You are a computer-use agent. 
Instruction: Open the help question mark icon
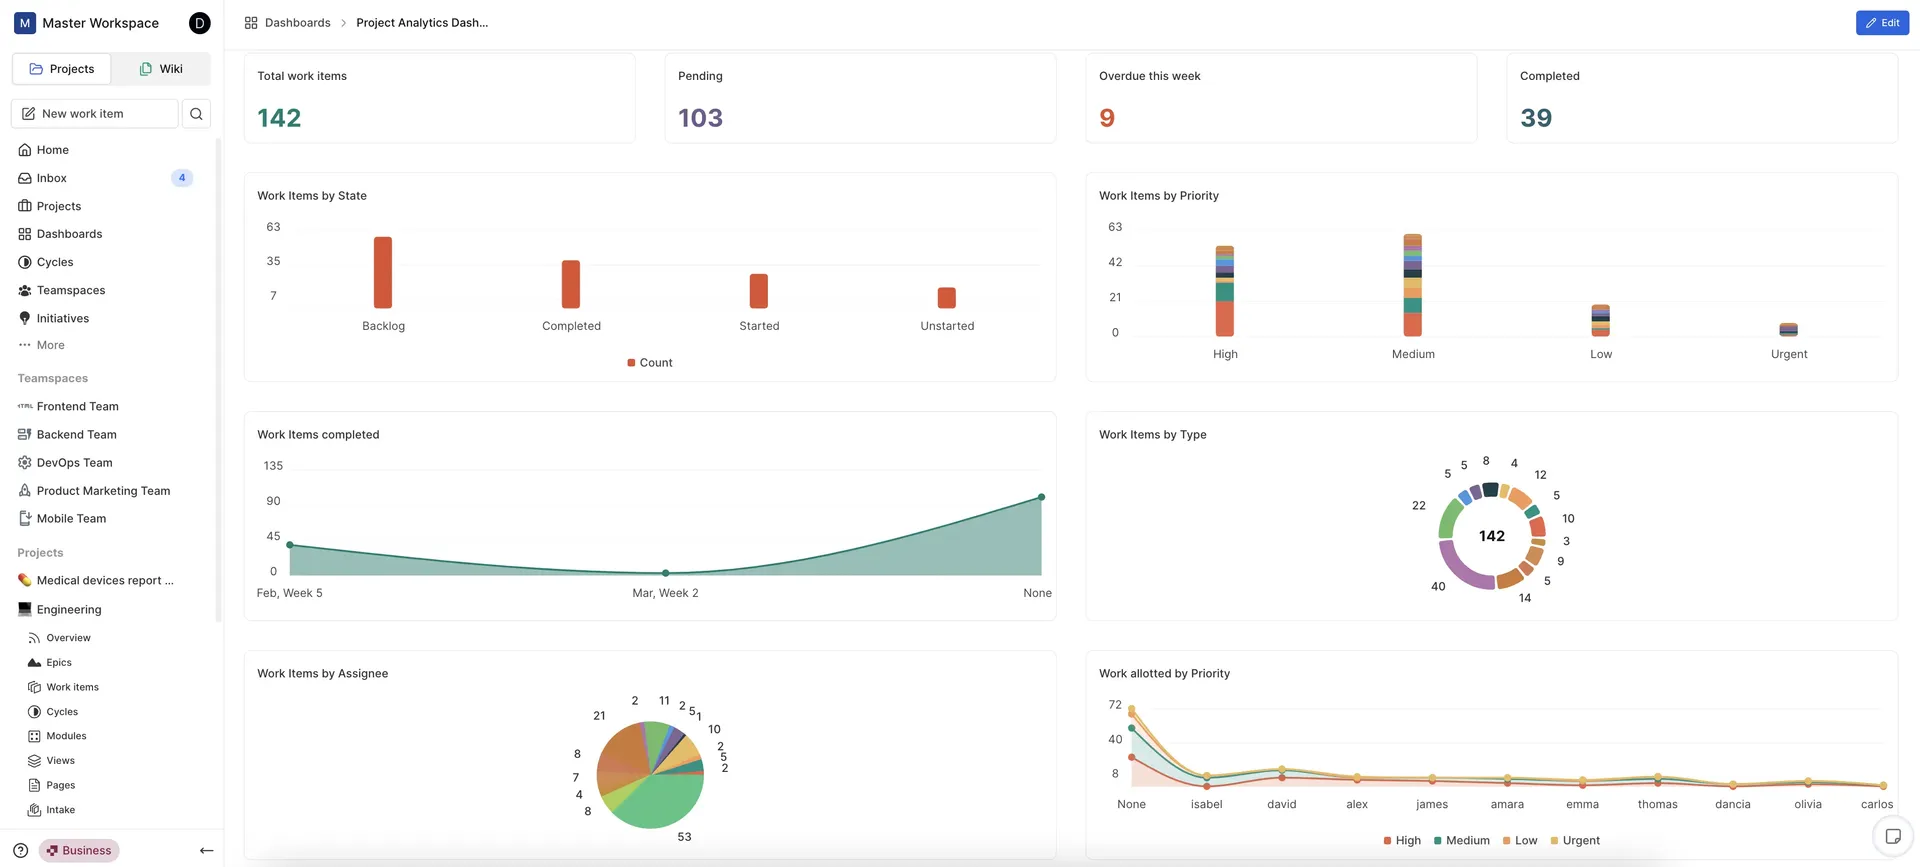coord(21,851)
